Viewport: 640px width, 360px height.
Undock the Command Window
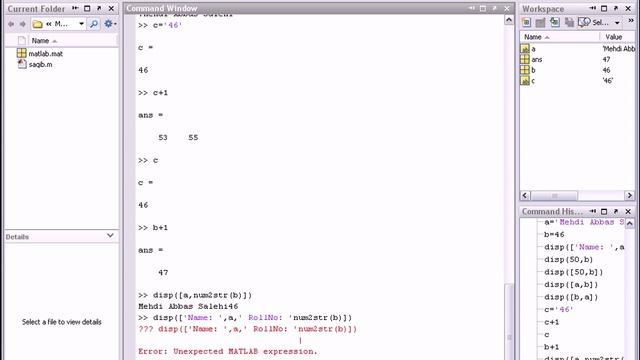(x=495, y=8)
